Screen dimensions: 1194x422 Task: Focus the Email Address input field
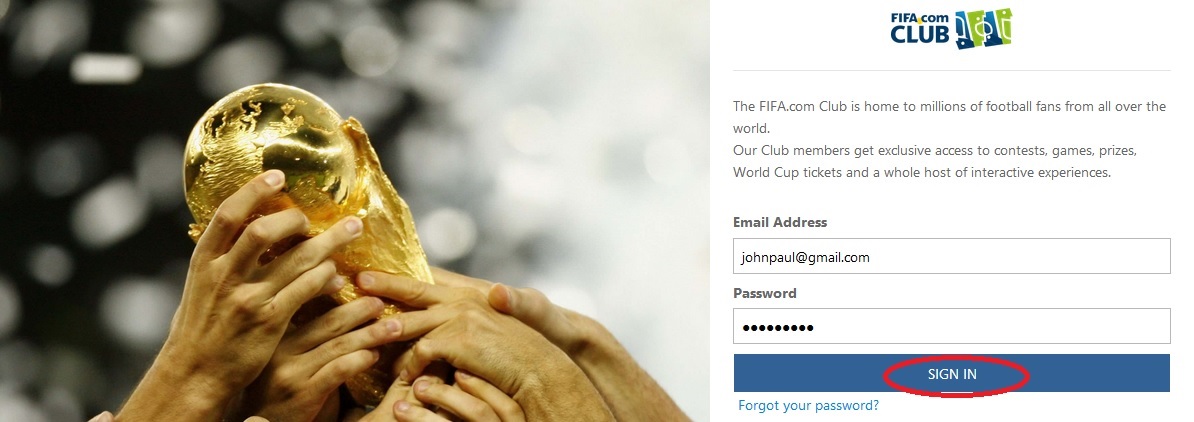(951, 256)
